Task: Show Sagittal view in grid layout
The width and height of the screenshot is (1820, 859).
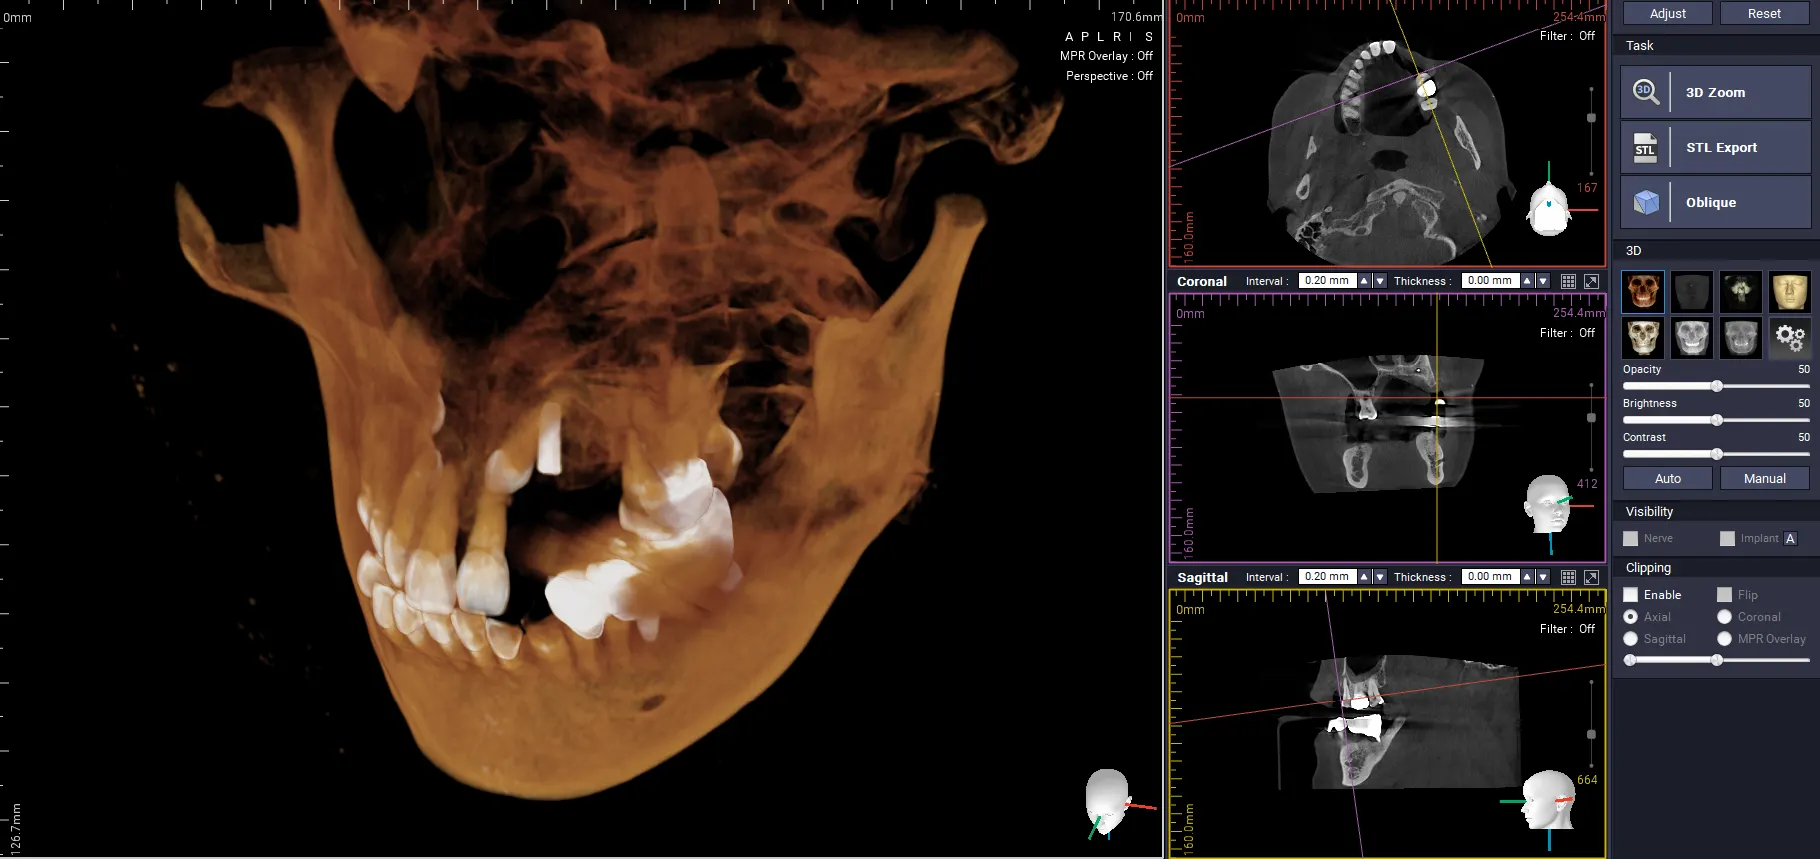Action: [x=1568, y=577]
